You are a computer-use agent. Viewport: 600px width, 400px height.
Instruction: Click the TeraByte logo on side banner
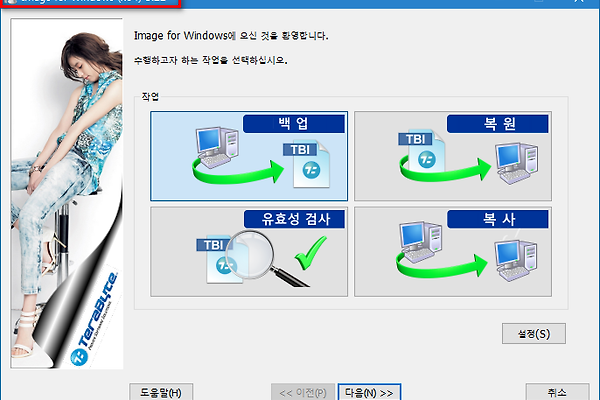point(96,320)
